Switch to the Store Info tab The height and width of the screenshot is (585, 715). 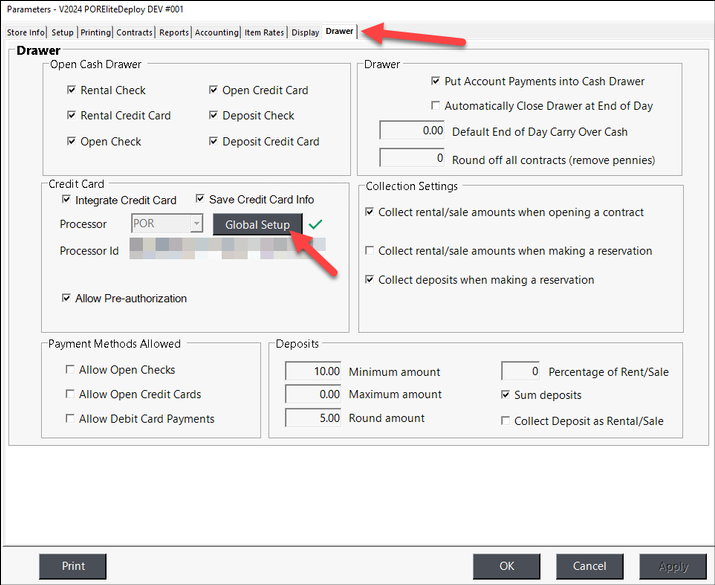tap(27, 32)
